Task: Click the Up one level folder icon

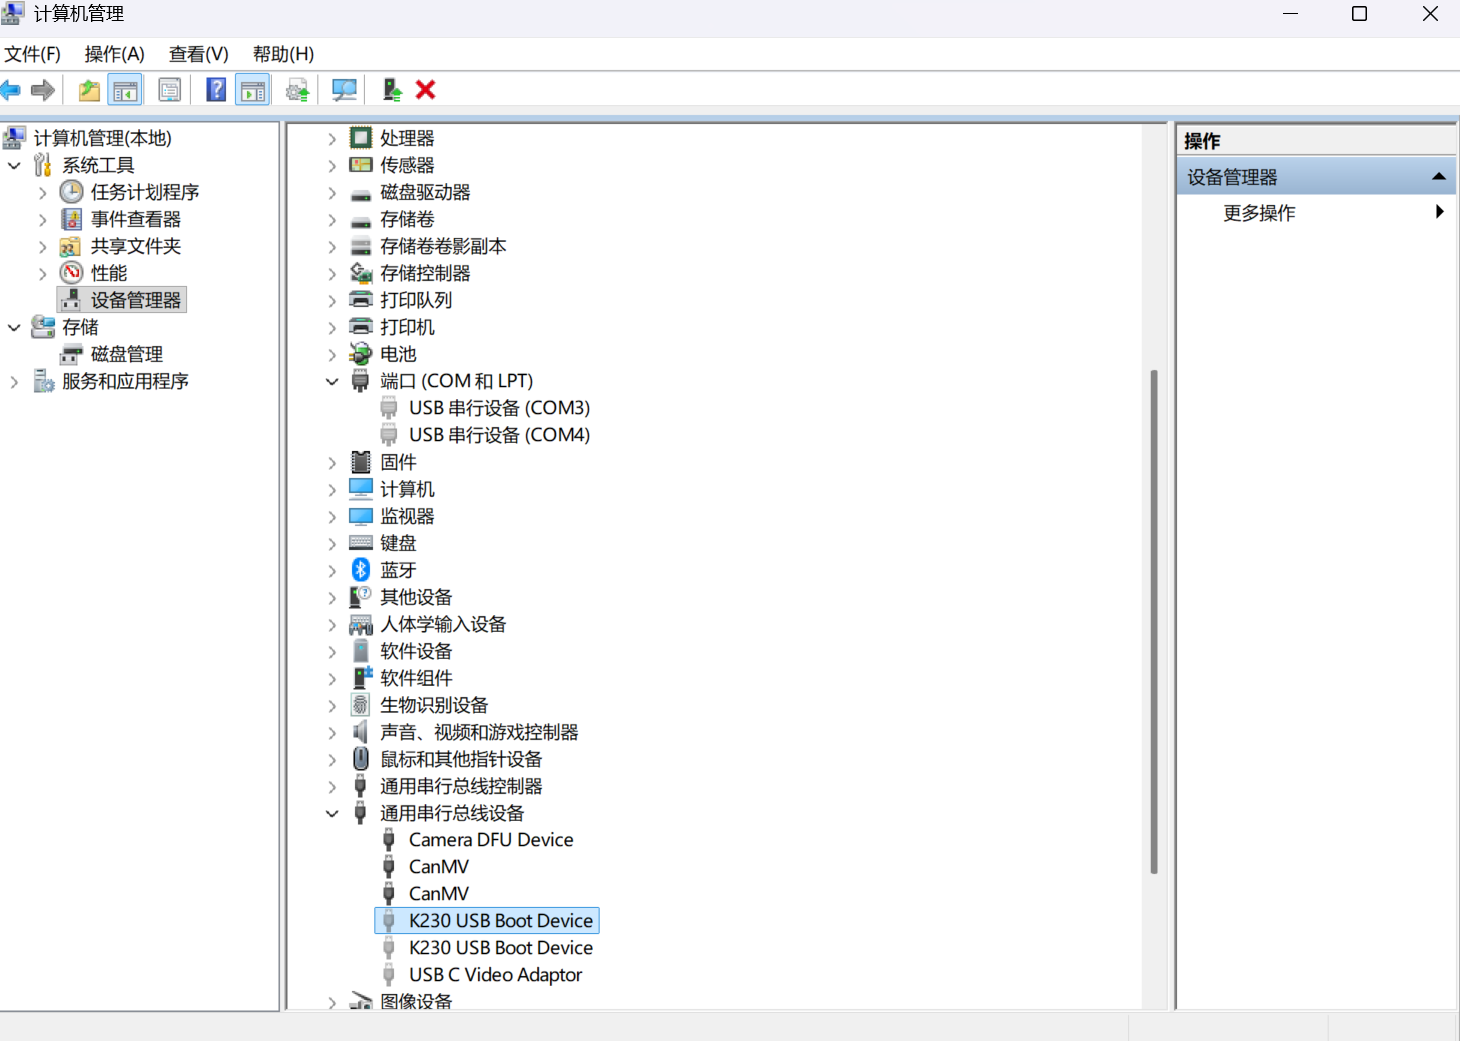Action: (89, 90)
